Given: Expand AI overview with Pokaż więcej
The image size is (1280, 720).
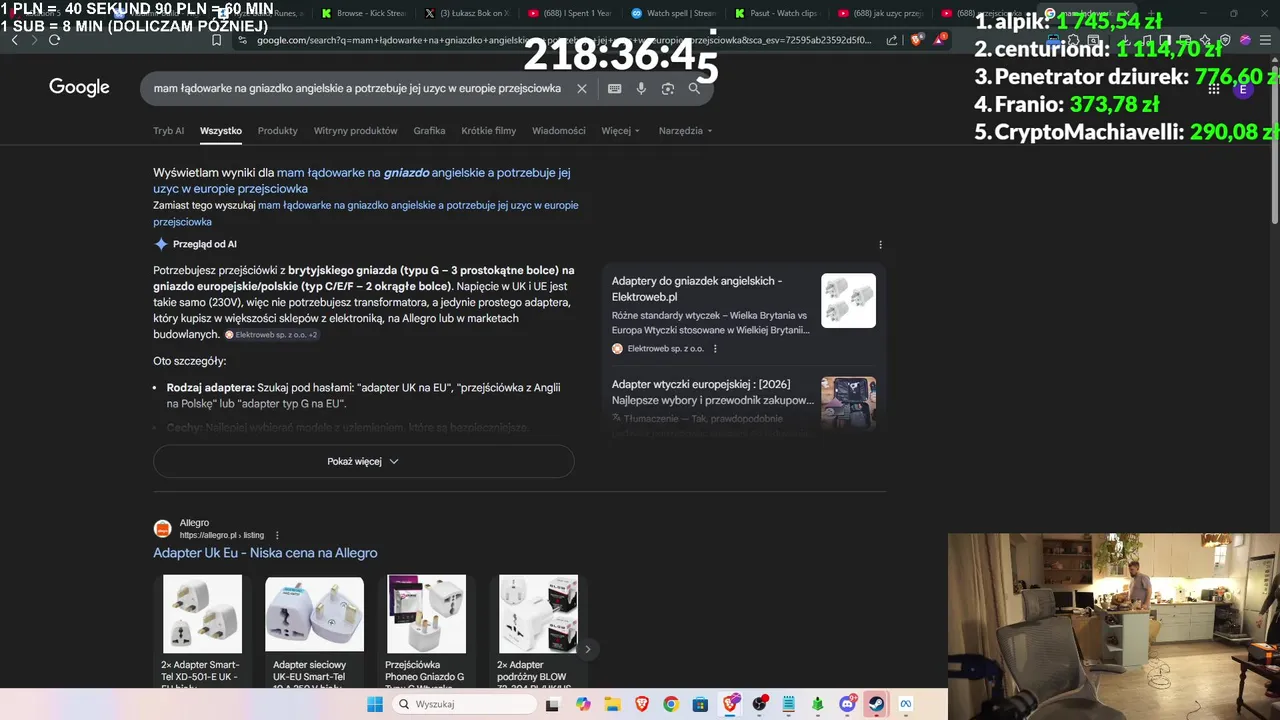Looking at the screenshot, I should [363, 461].
